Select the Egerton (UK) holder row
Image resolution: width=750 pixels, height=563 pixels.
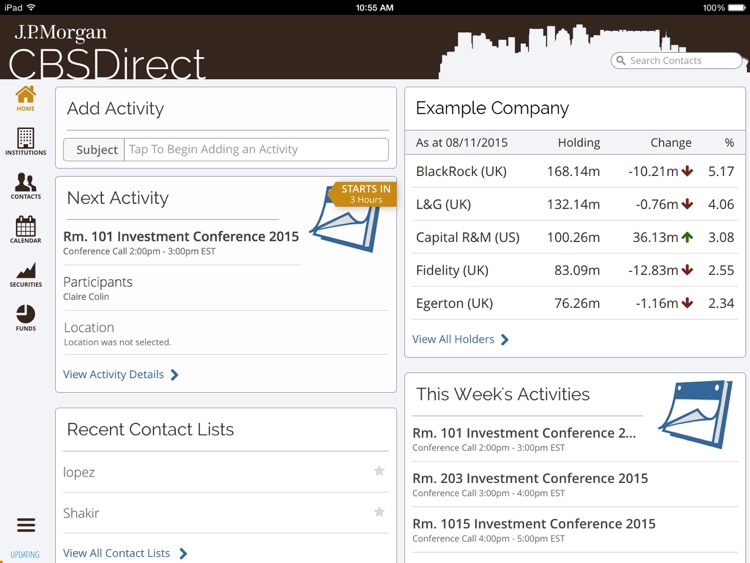(575, 303)
